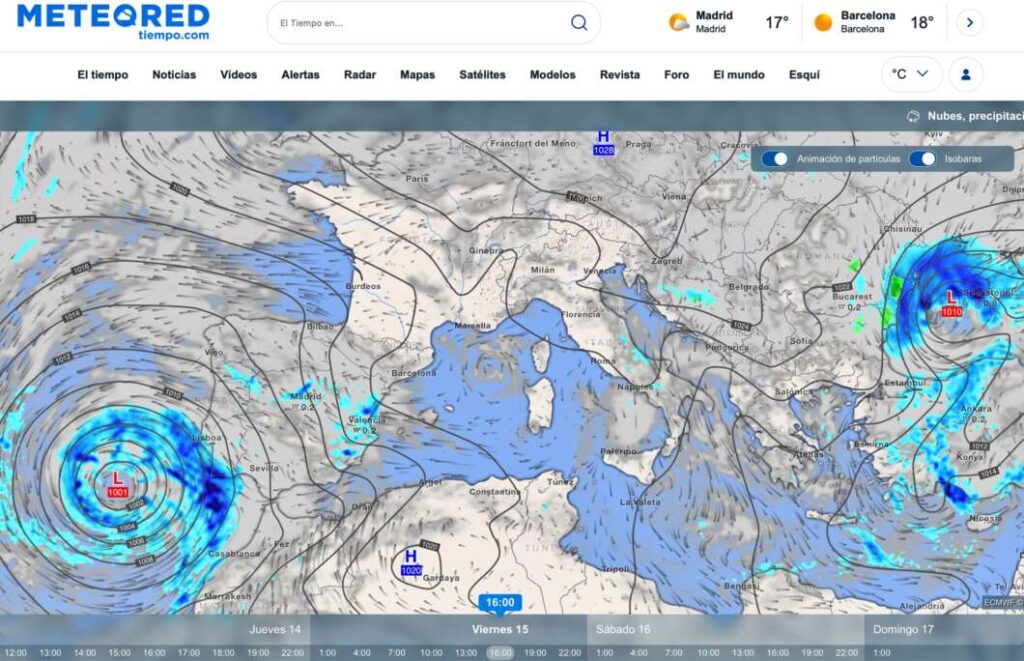Click the Madrid partly cloudy weather icon
The image size is (1024, 661).
coord(679,22)
